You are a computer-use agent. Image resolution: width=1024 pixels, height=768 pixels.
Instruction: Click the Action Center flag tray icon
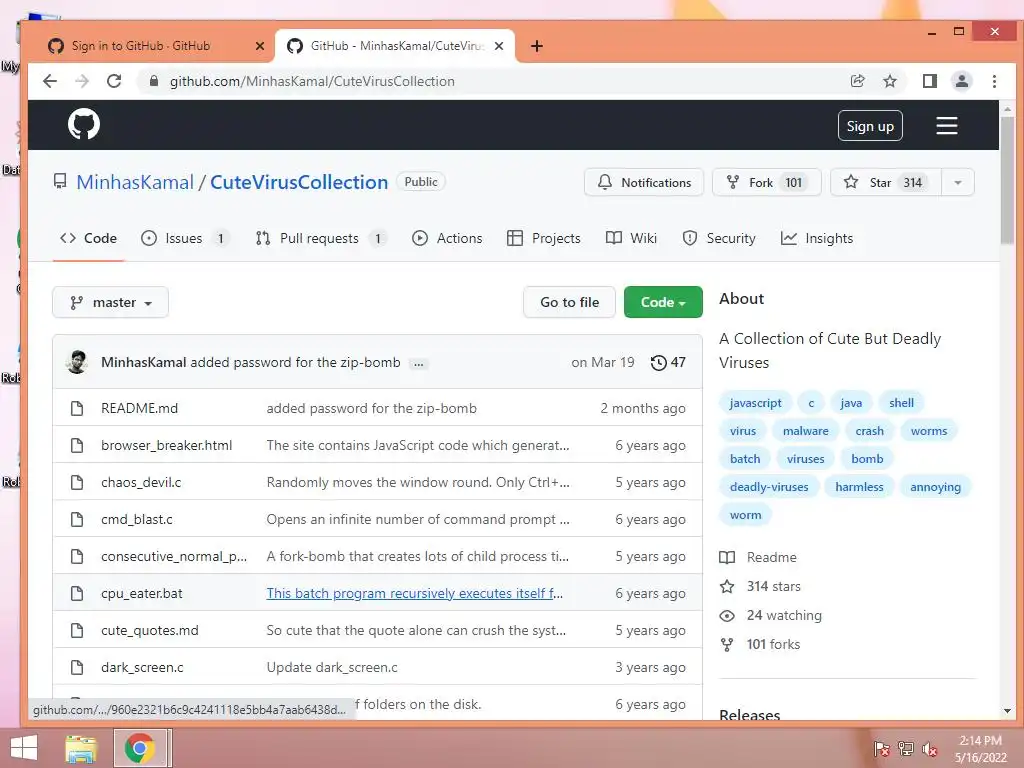[x=881, y=748]
